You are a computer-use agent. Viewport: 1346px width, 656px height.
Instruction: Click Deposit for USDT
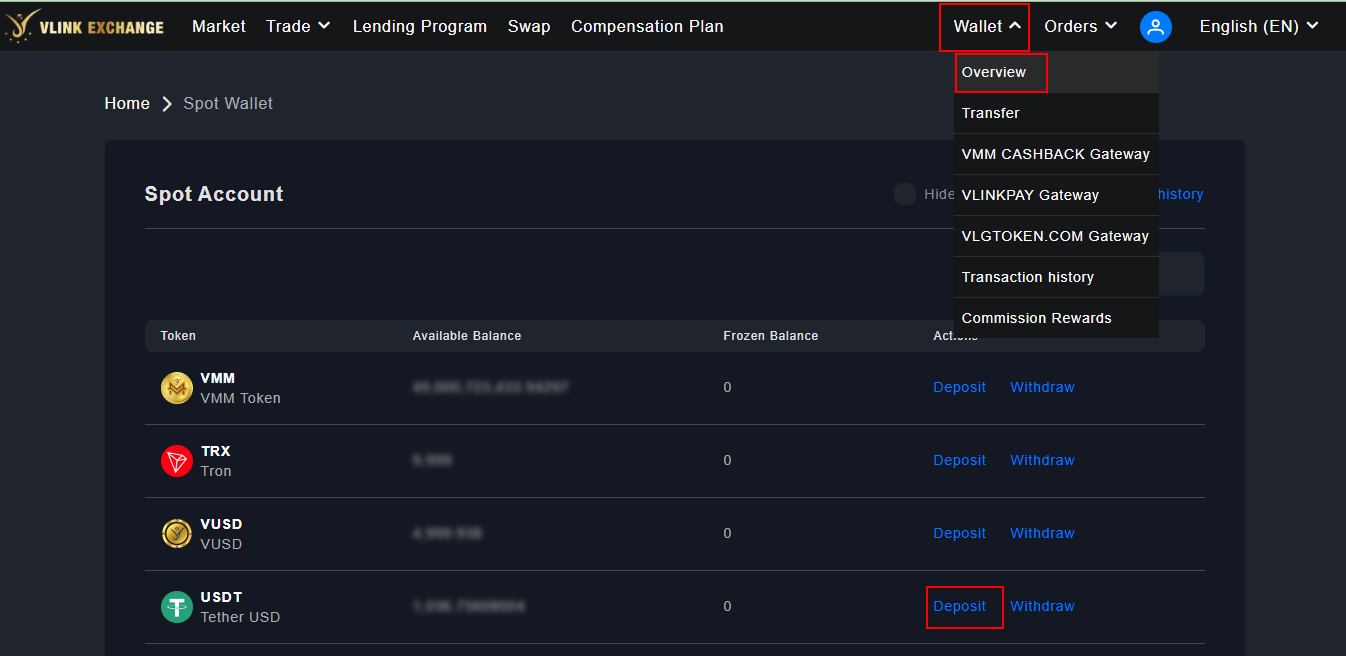959,607
